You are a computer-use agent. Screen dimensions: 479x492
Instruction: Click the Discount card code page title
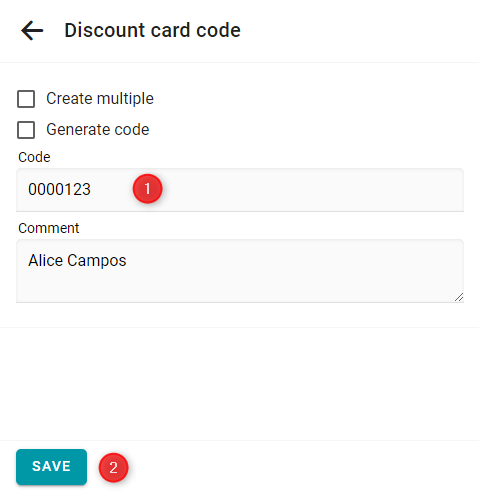pyautogui.click(x=152, y=30)
